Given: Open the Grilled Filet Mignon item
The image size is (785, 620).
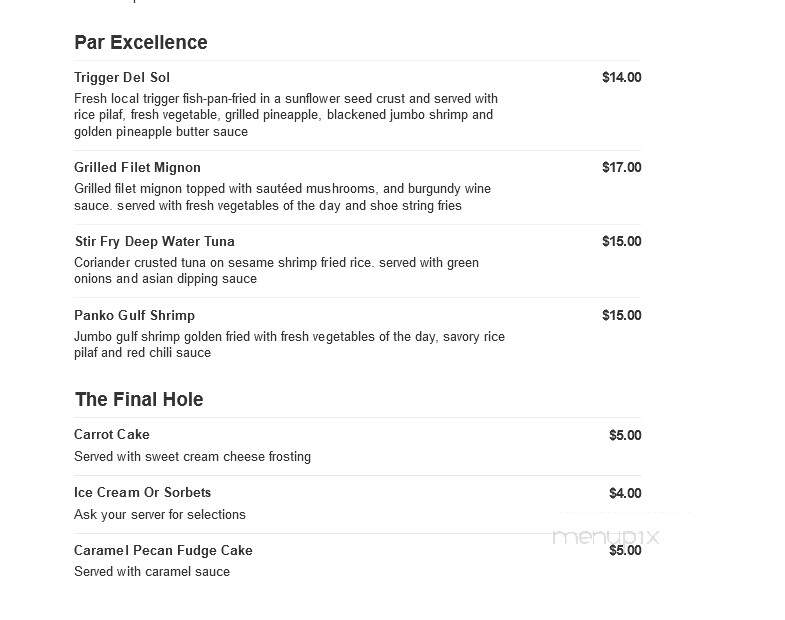Looking at the screenshot, I should pyautogui.click(x=137, y=167).
